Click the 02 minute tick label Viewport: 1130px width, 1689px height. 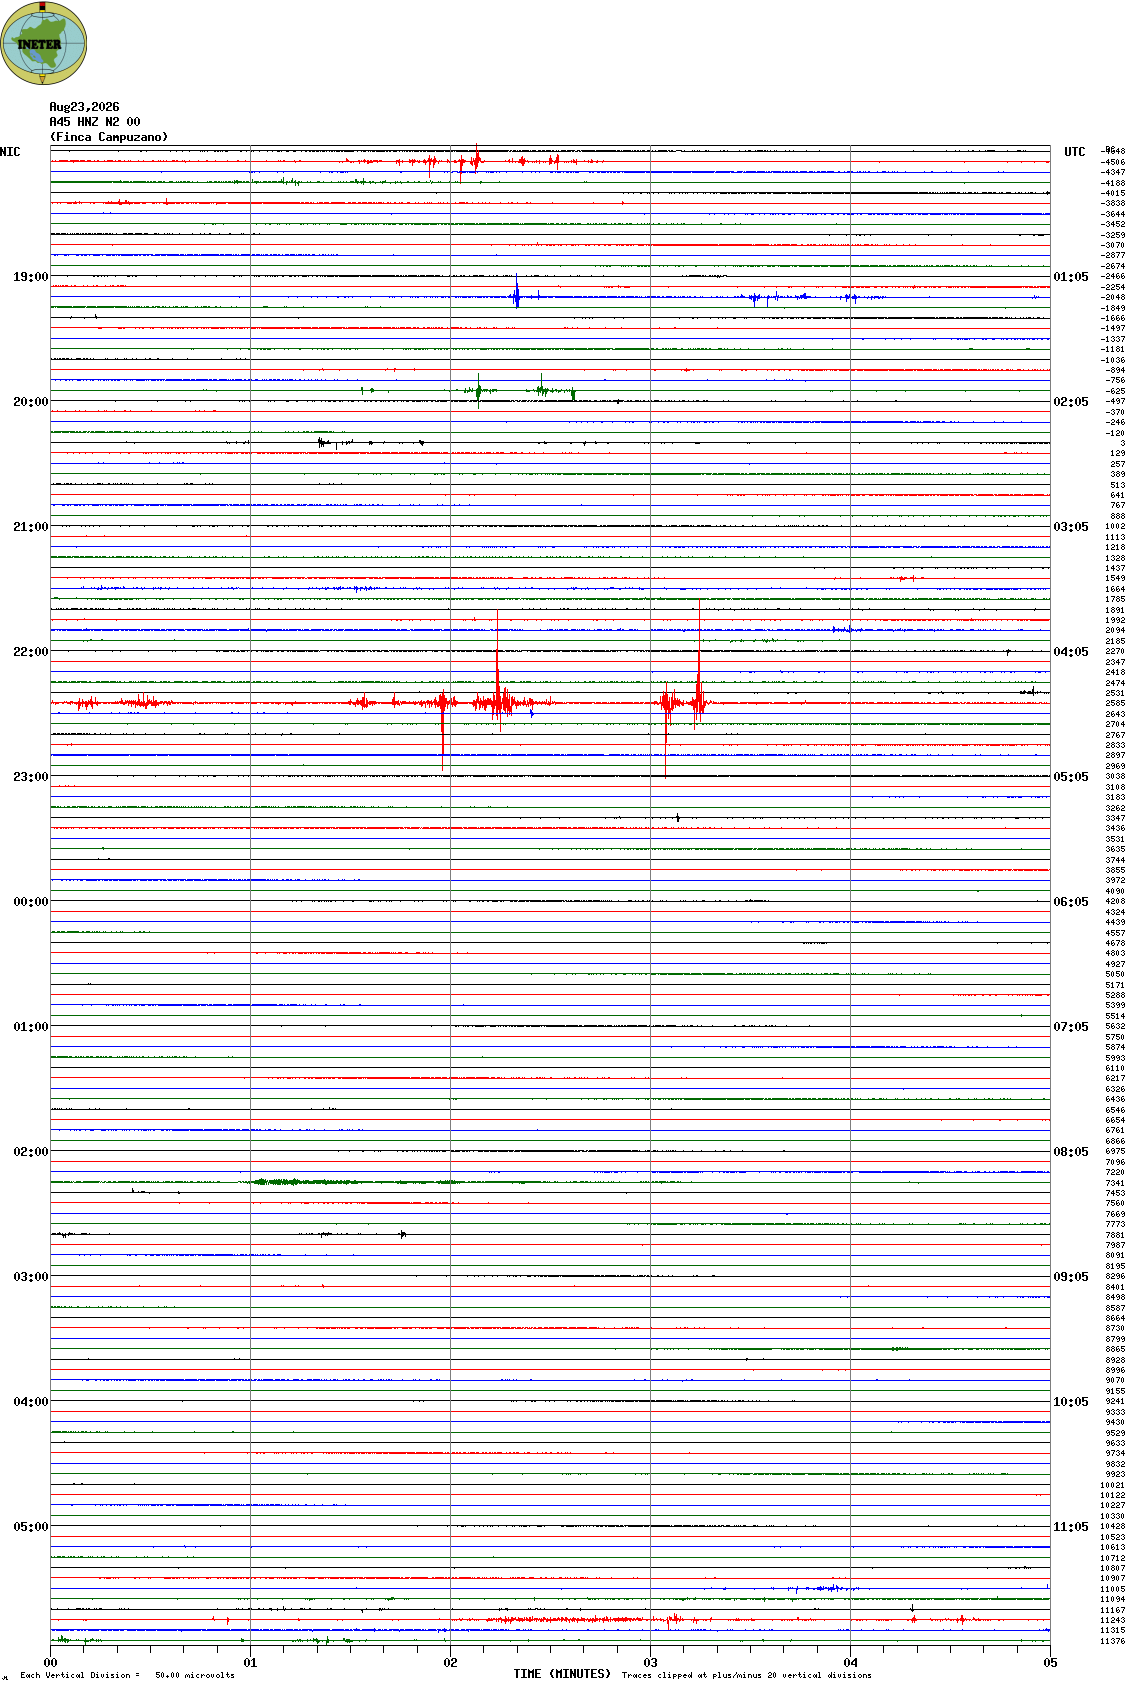[x=450, y=1664]
